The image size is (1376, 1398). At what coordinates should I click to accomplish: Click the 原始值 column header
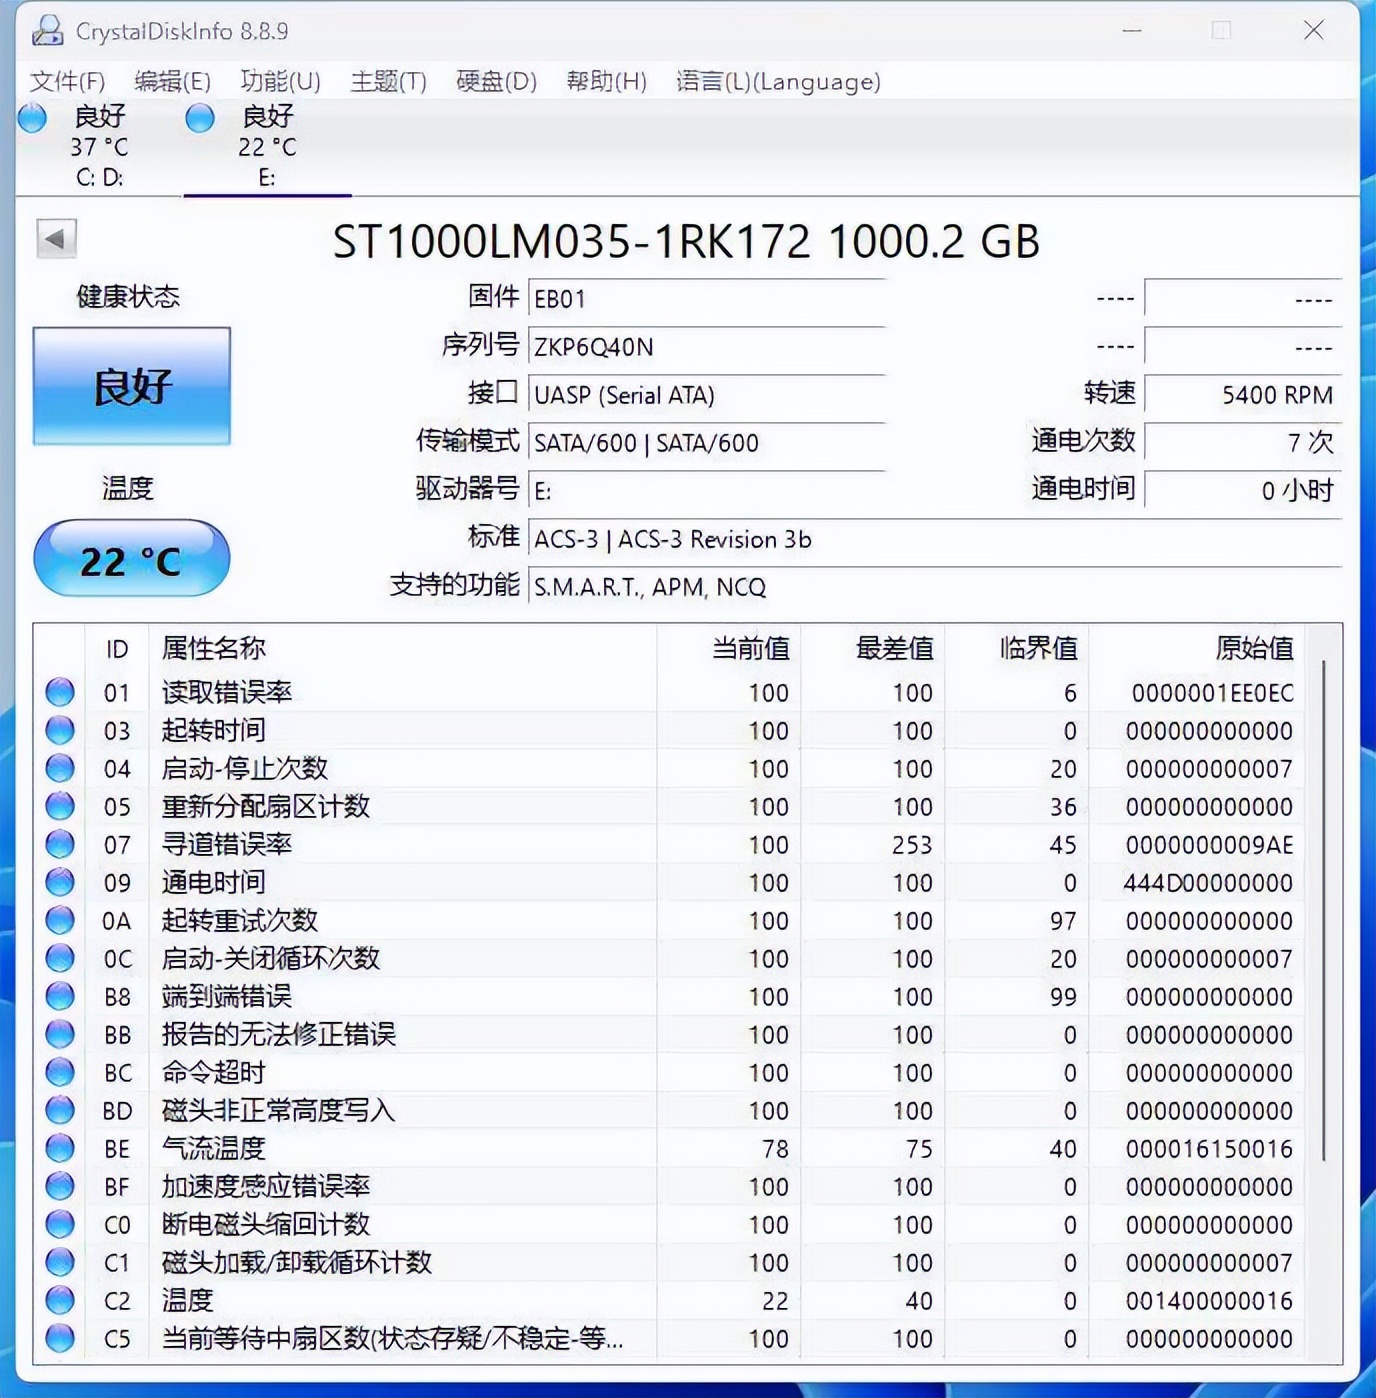(1197, 648)
